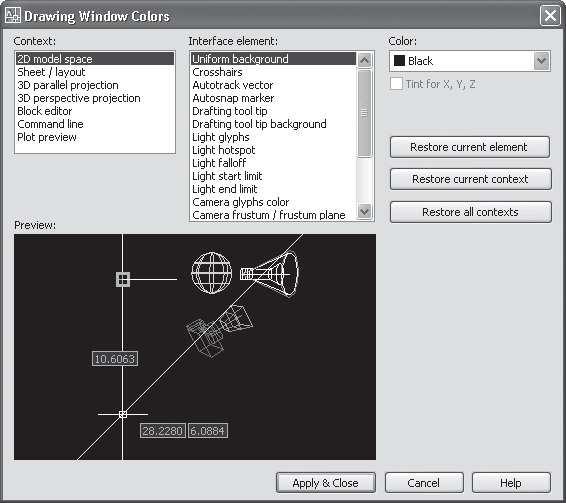Click the sphere light glyph in preview
This screenshot has width=566, height=503.
[212, 273]
